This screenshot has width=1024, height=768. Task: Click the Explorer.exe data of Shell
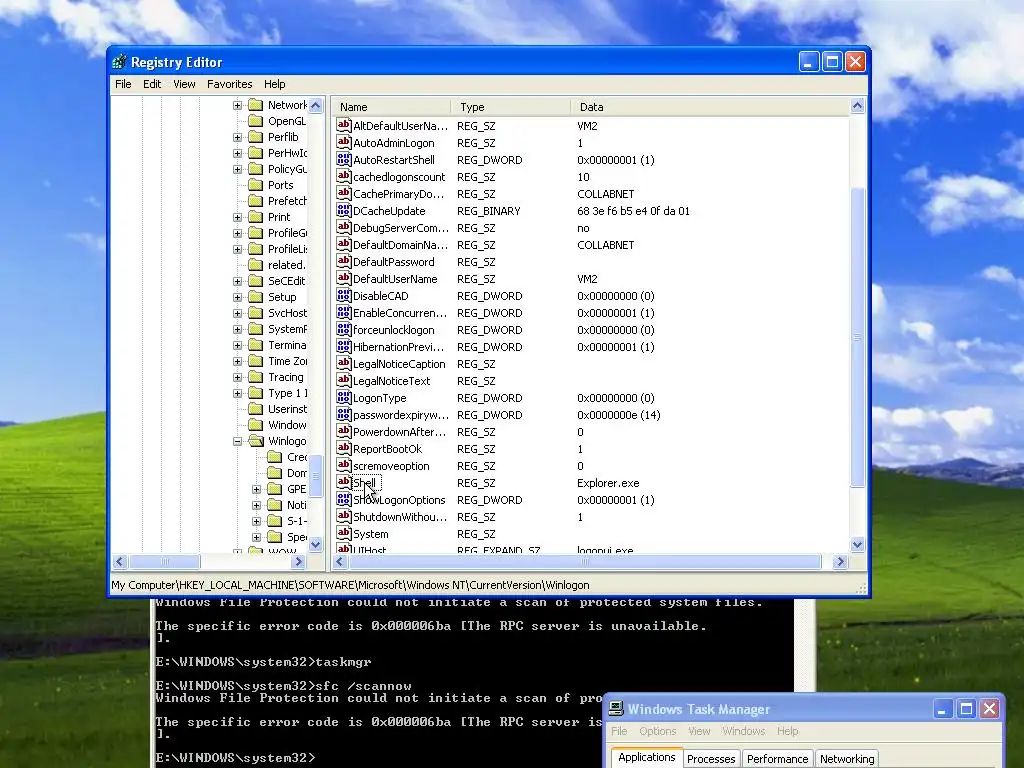pyautogui.click(x=608, y=483)
